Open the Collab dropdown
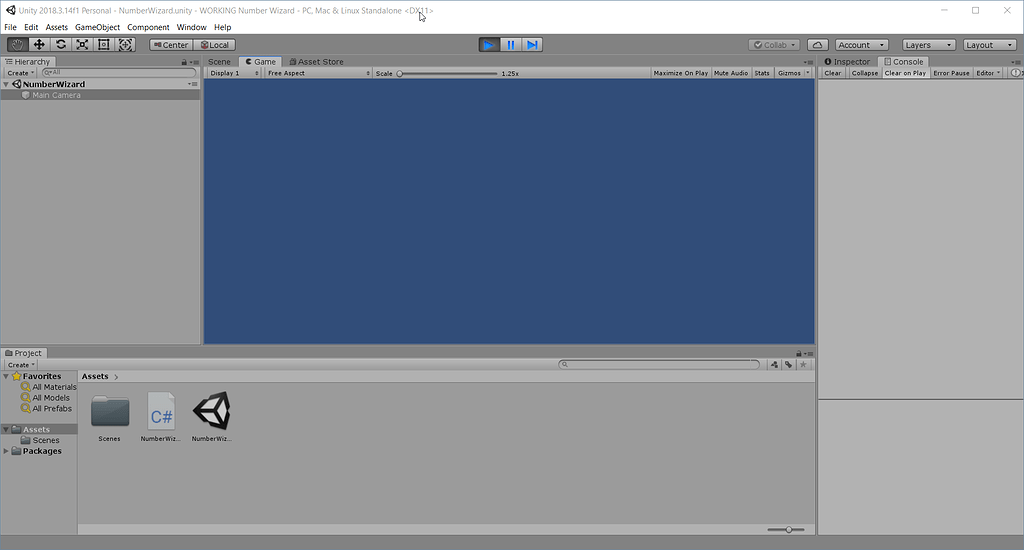This screenshot has height=550, width=1024. click(775, 45)
